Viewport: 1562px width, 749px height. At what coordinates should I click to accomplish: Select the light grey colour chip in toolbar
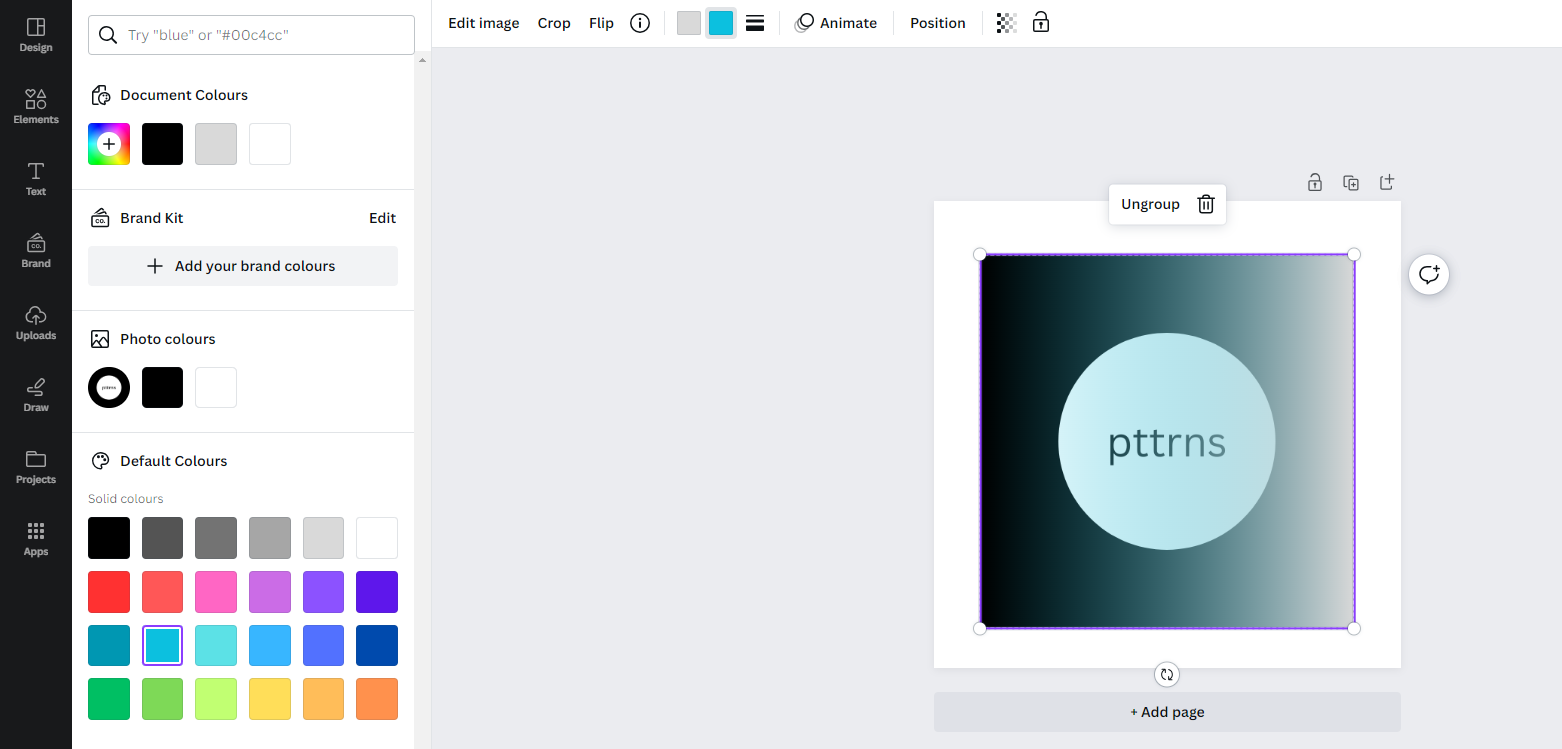click(689, 23)
